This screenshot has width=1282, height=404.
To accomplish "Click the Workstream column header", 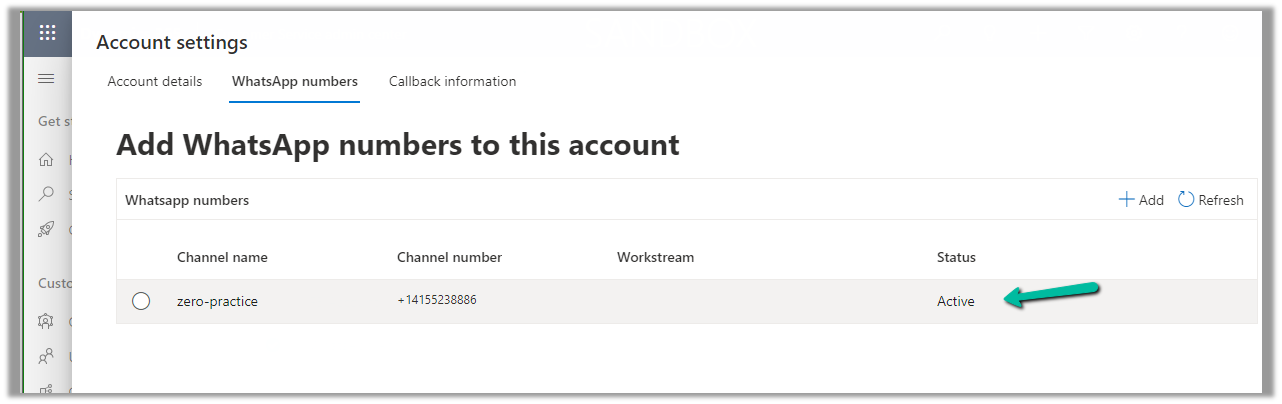I will click(655, 257).
